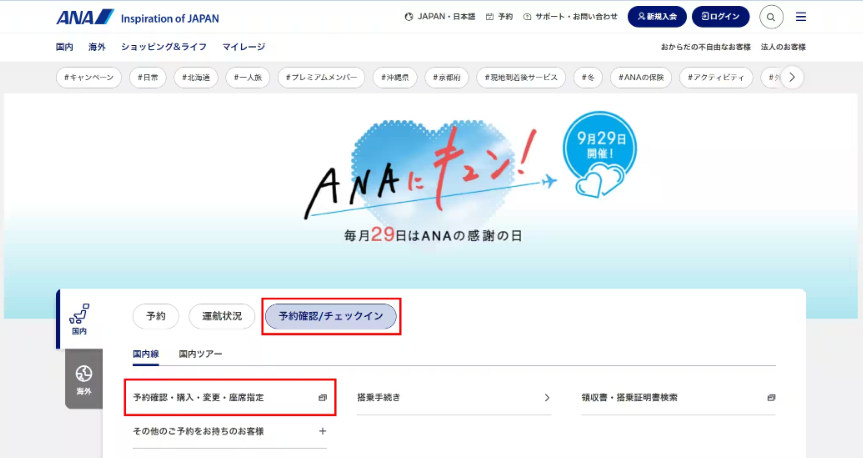Open 領収書・搭乗証明書検索 link

(678, 397)
